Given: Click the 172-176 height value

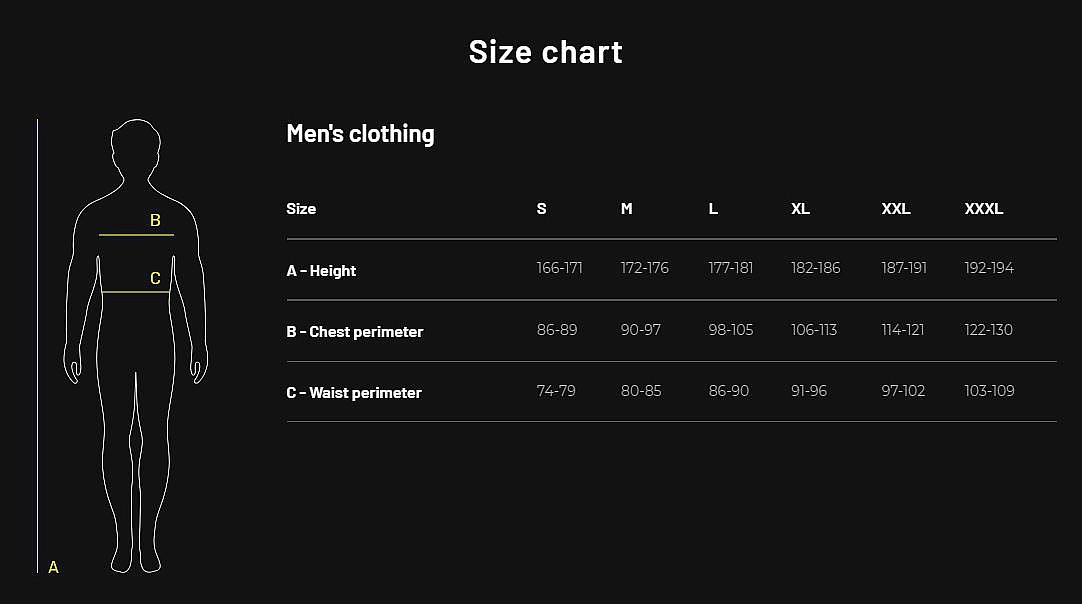Looking at the screenshot, I should coord(645,268).
